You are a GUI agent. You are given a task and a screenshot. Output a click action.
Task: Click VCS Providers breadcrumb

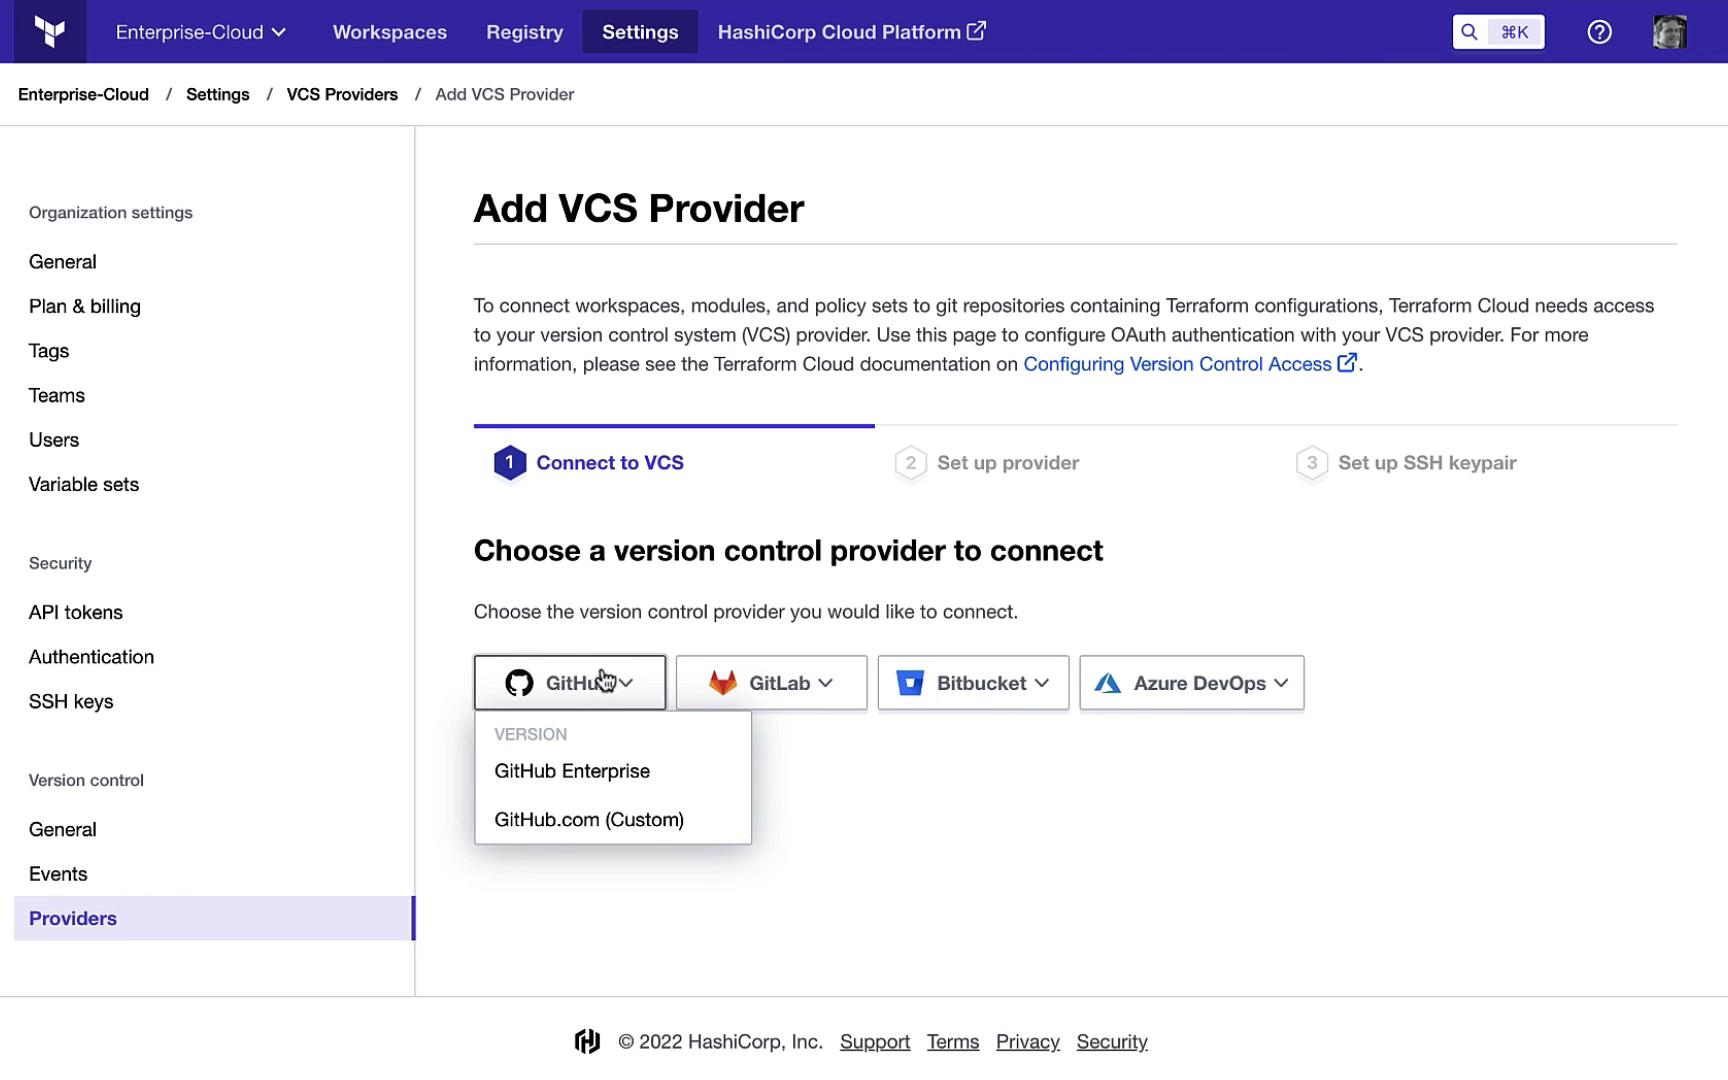(342, 94)
